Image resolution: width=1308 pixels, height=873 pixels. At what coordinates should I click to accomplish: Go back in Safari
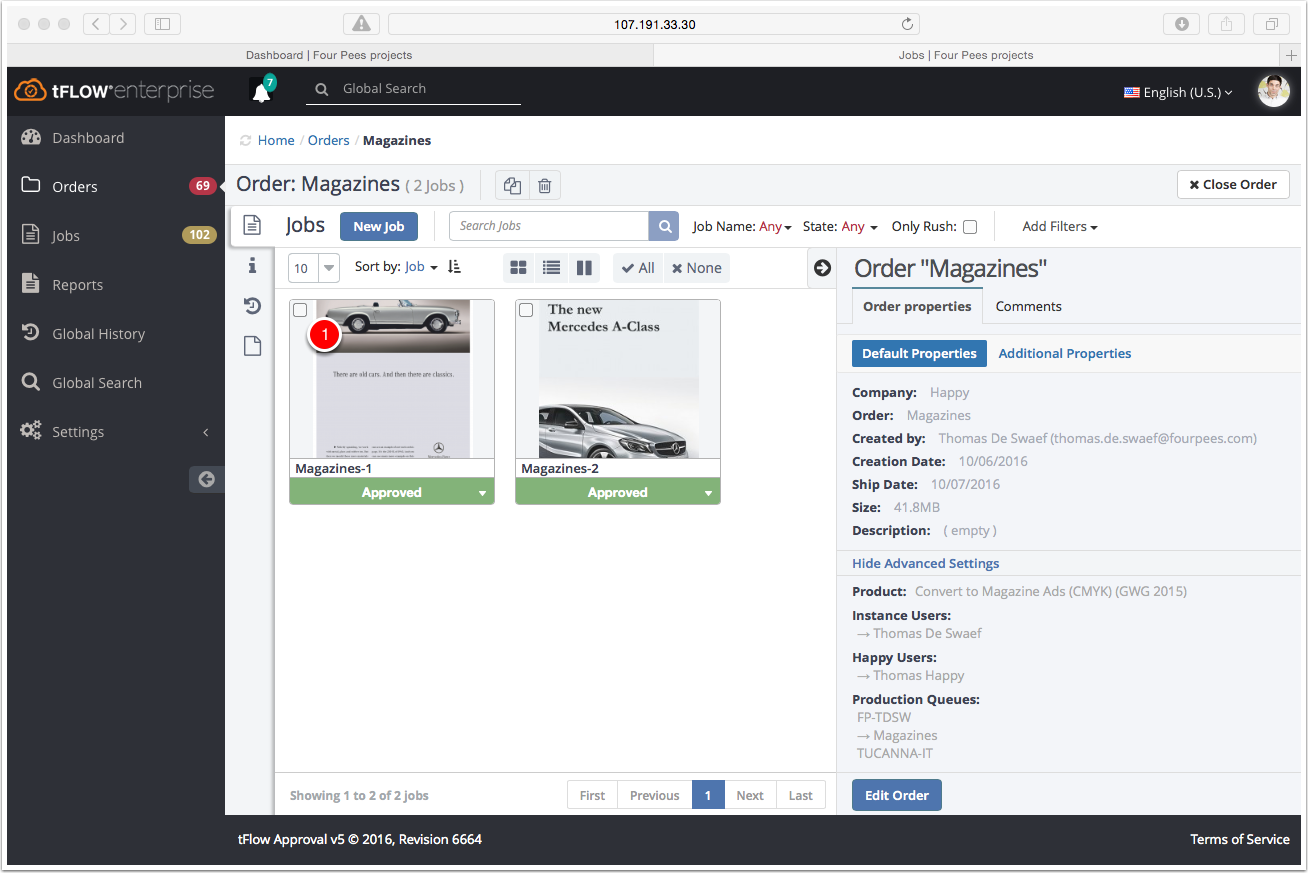pos(96,24)
